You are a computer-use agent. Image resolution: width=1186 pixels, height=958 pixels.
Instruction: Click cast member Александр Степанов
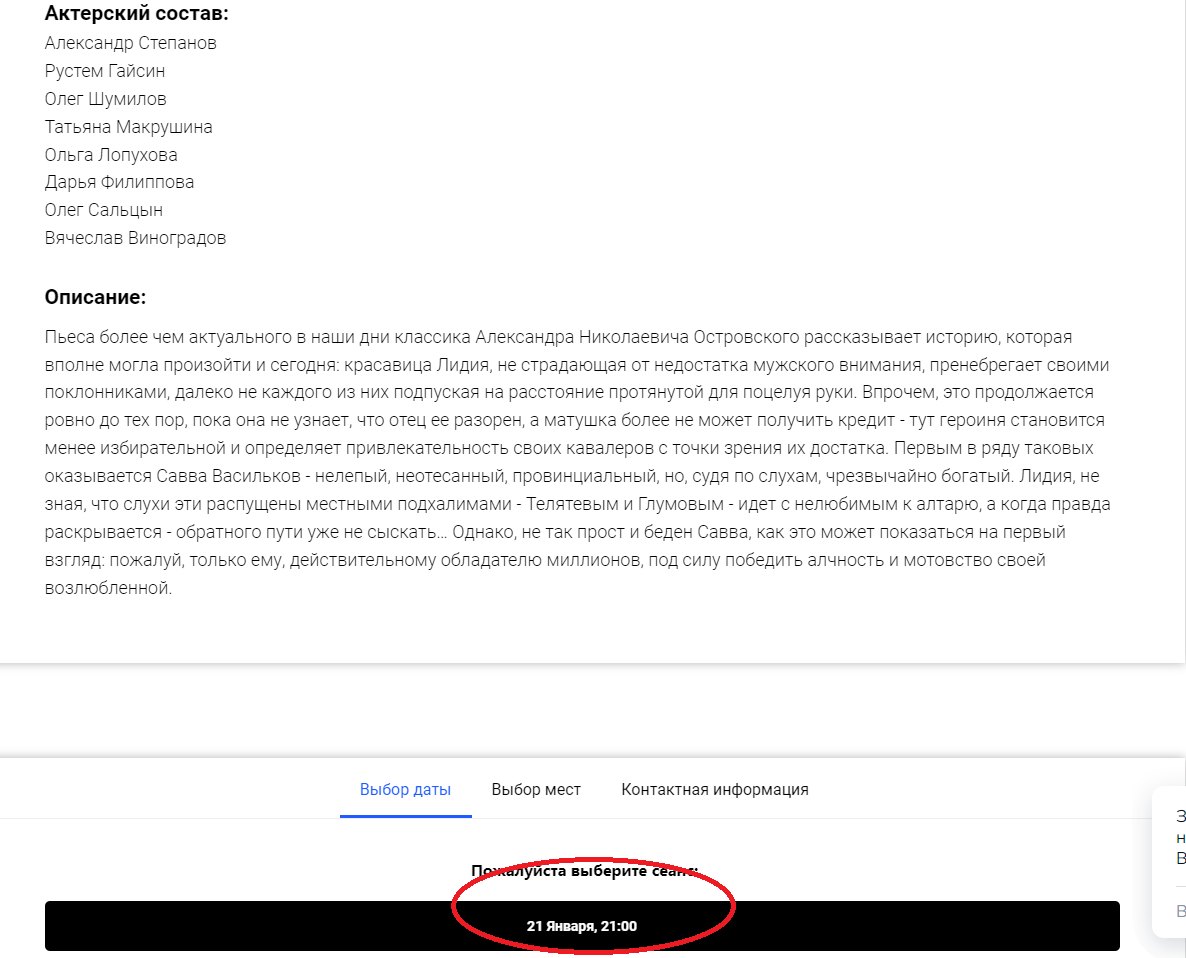tap(130, 43)
